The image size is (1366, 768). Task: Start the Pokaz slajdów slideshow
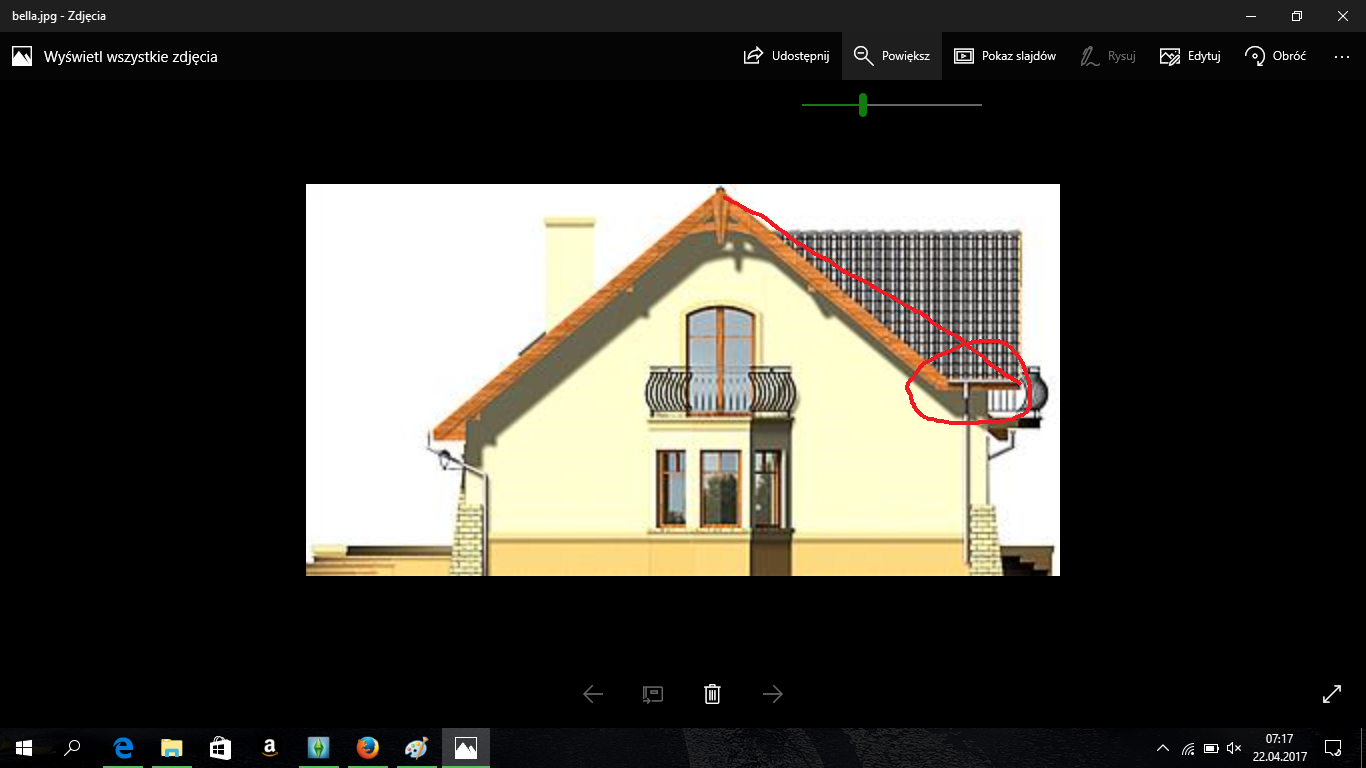1004,56
